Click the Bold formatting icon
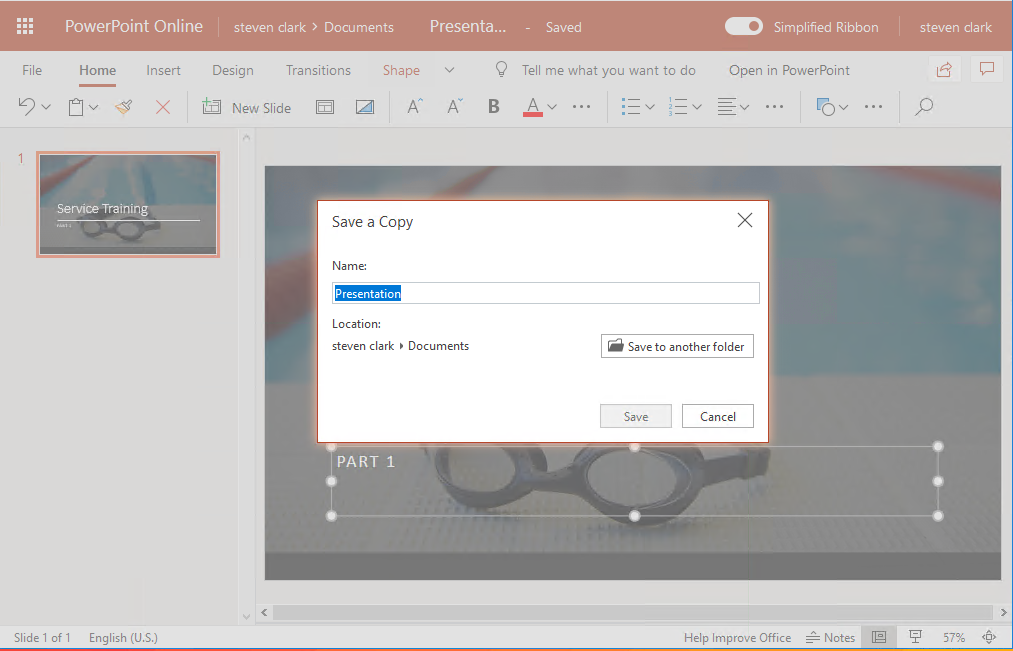 tap(493, 107)
